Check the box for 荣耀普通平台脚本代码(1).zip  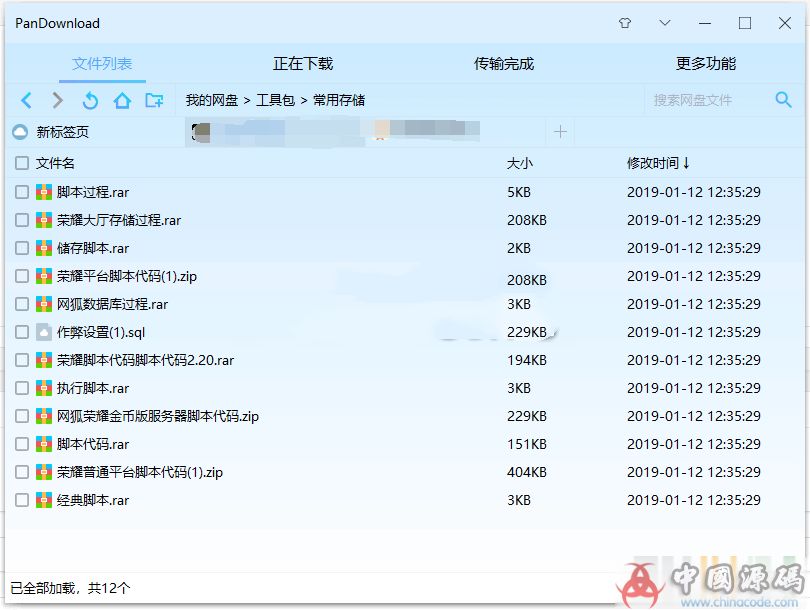point(22,472)
